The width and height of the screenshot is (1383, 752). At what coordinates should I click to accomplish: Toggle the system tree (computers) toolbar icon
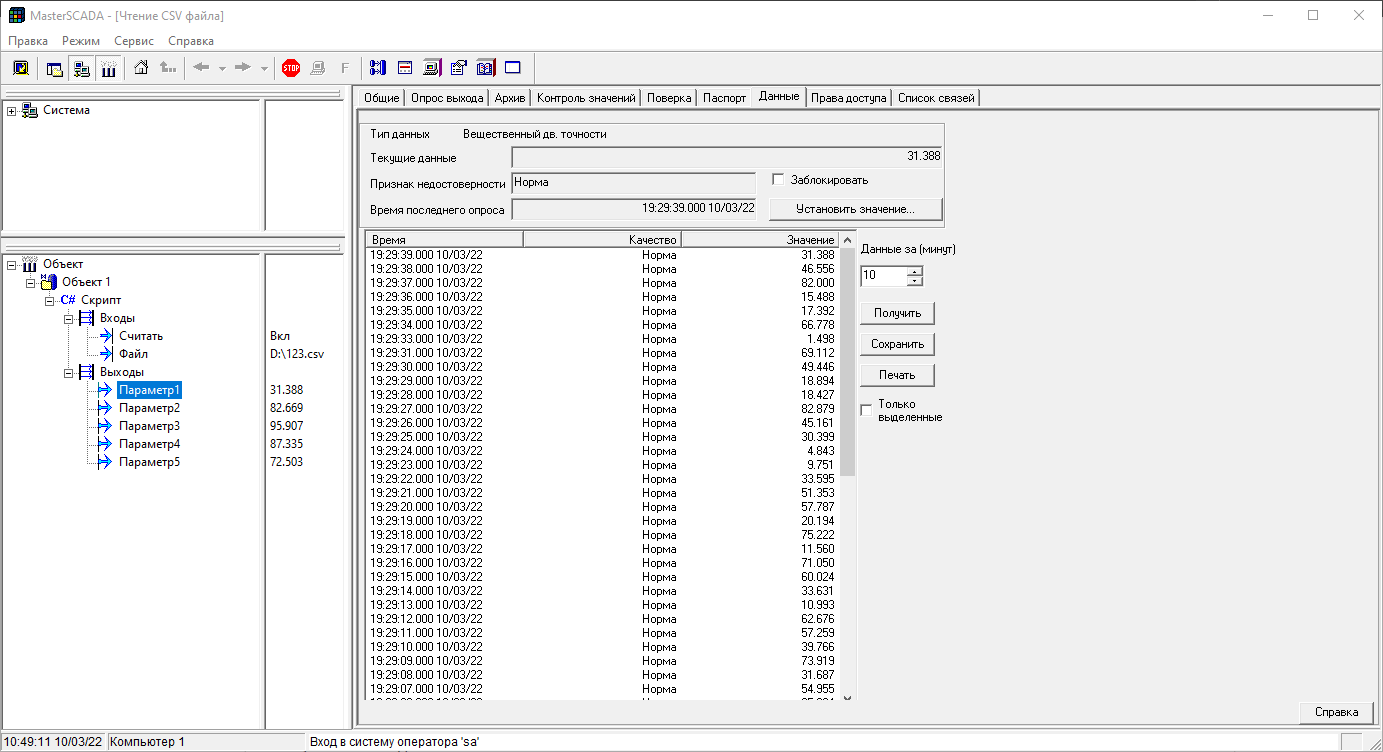82,68
